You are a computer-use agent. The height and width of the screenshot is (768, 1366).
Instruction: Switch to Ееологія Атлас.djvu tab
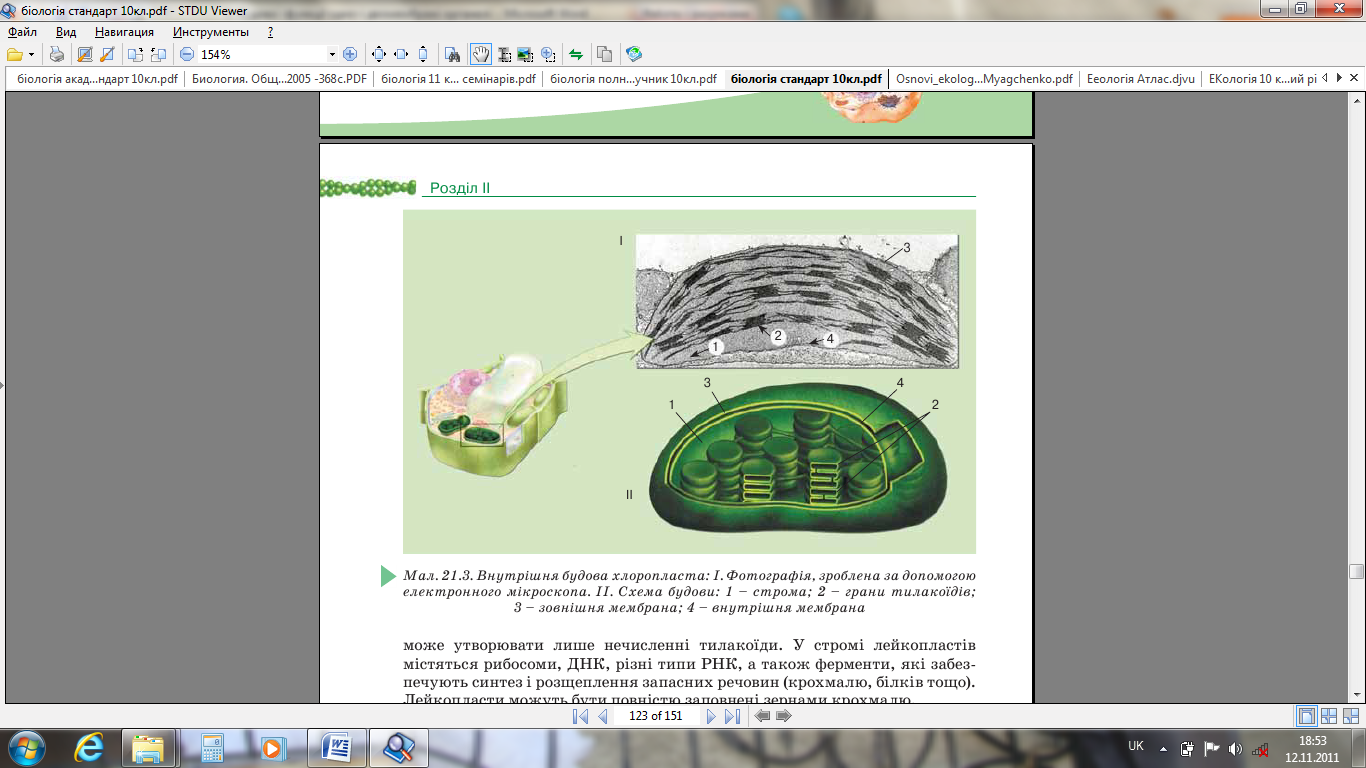click(x=1141, y=79)
